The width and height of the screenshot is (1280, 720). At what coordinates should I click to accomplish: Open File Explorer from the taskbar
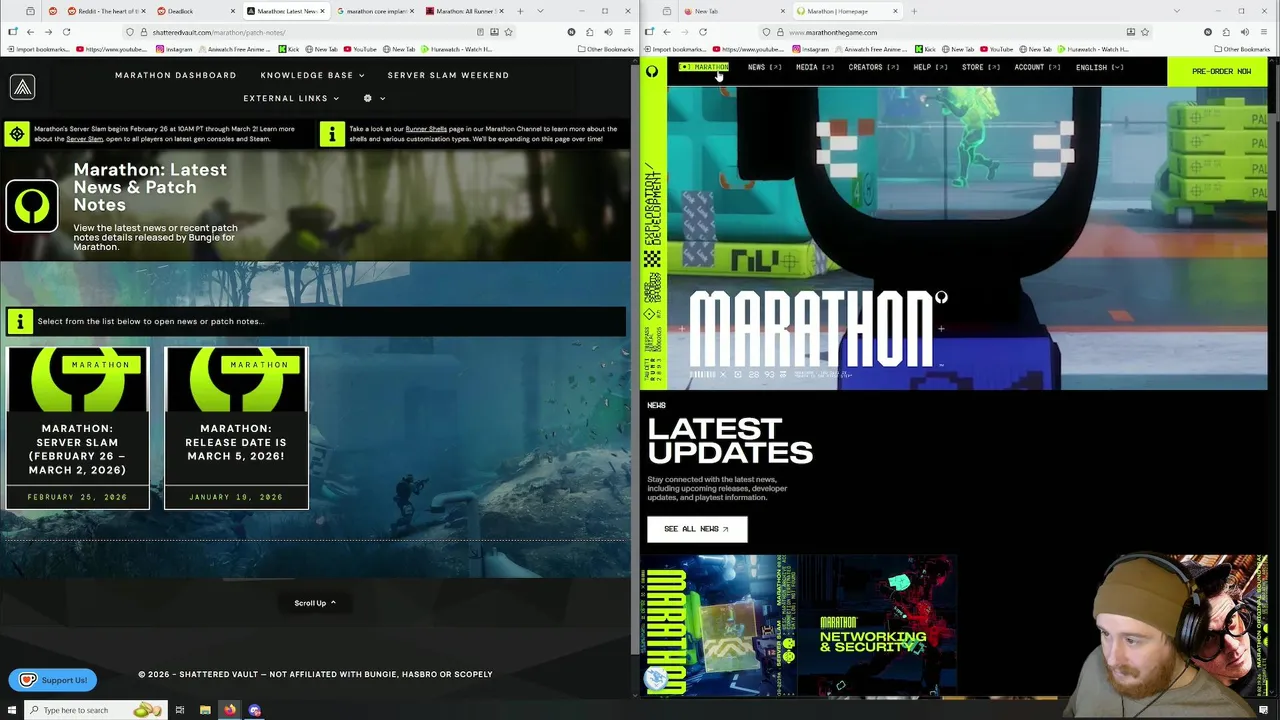(x=205, y=710)
